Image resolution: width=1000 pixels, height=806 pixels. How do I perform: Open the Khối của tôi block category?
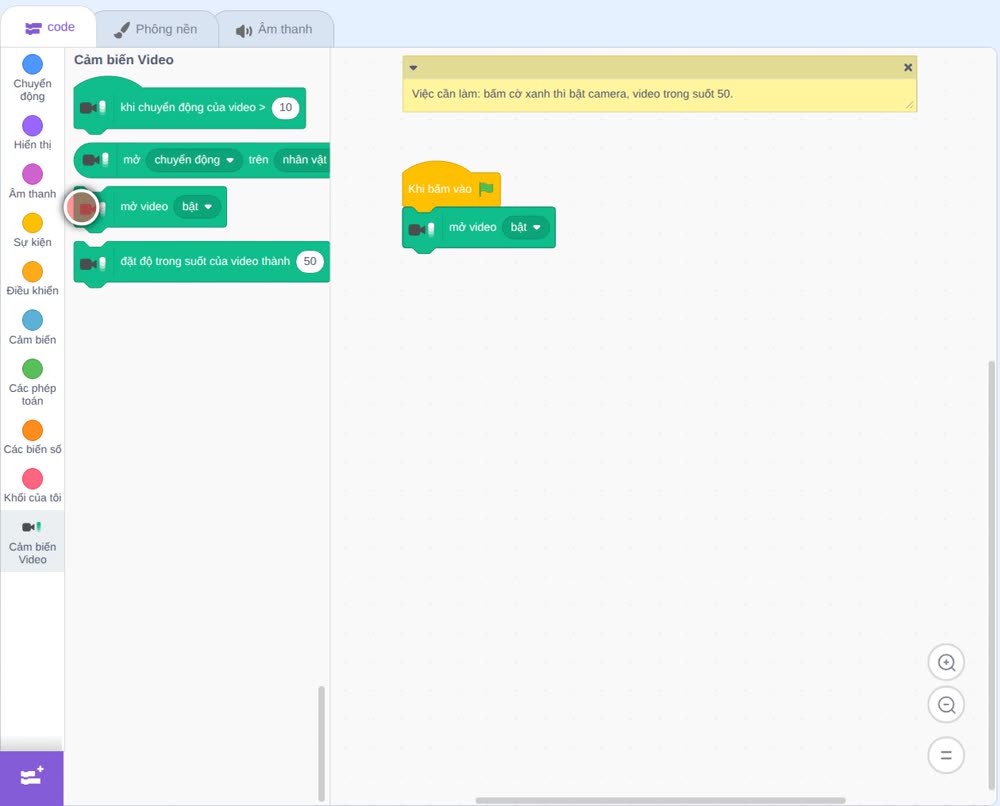point(32,486)
